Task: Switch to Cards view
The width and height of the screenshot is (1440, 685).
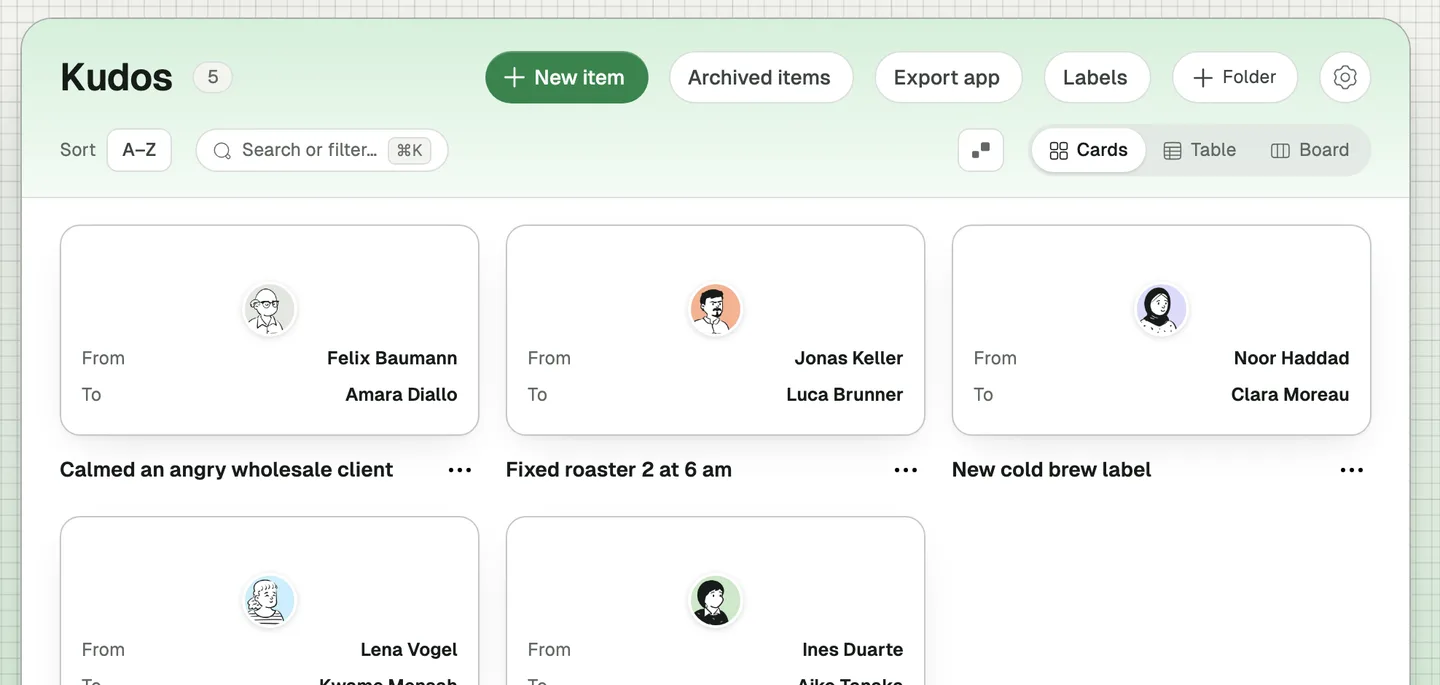Action: point(1088,150)
